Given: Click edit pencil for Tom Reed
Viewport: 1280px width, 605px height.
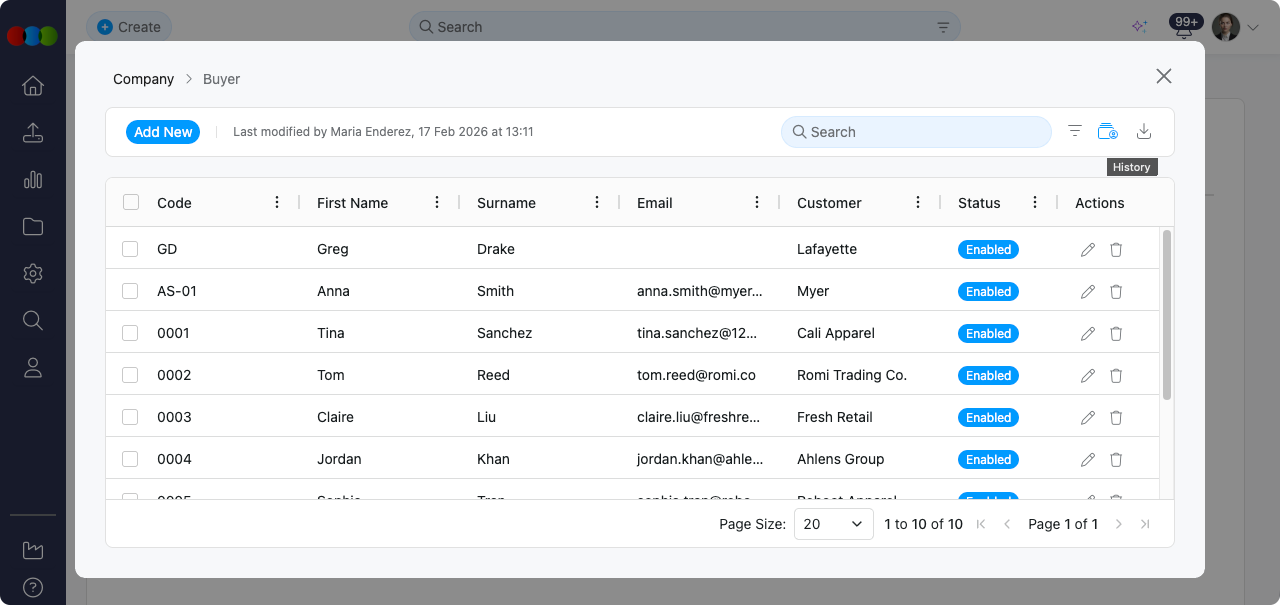Looking at the screenshot, I should click(x=1088, y=376).
